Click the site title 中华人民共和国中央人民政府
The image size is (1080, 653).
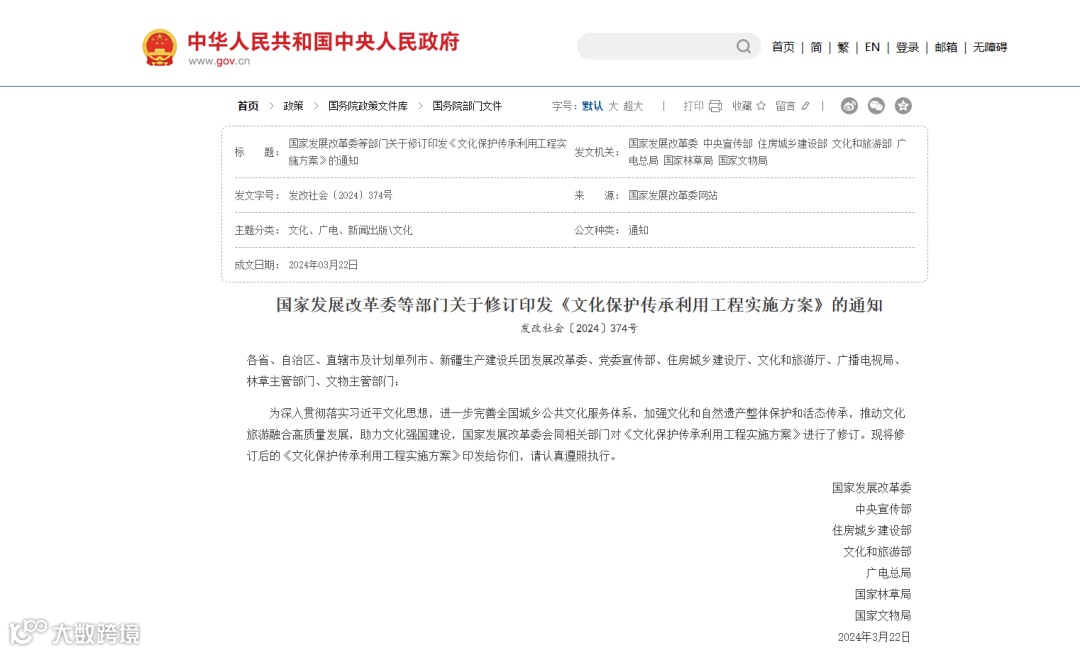click(x=323, y=41)
